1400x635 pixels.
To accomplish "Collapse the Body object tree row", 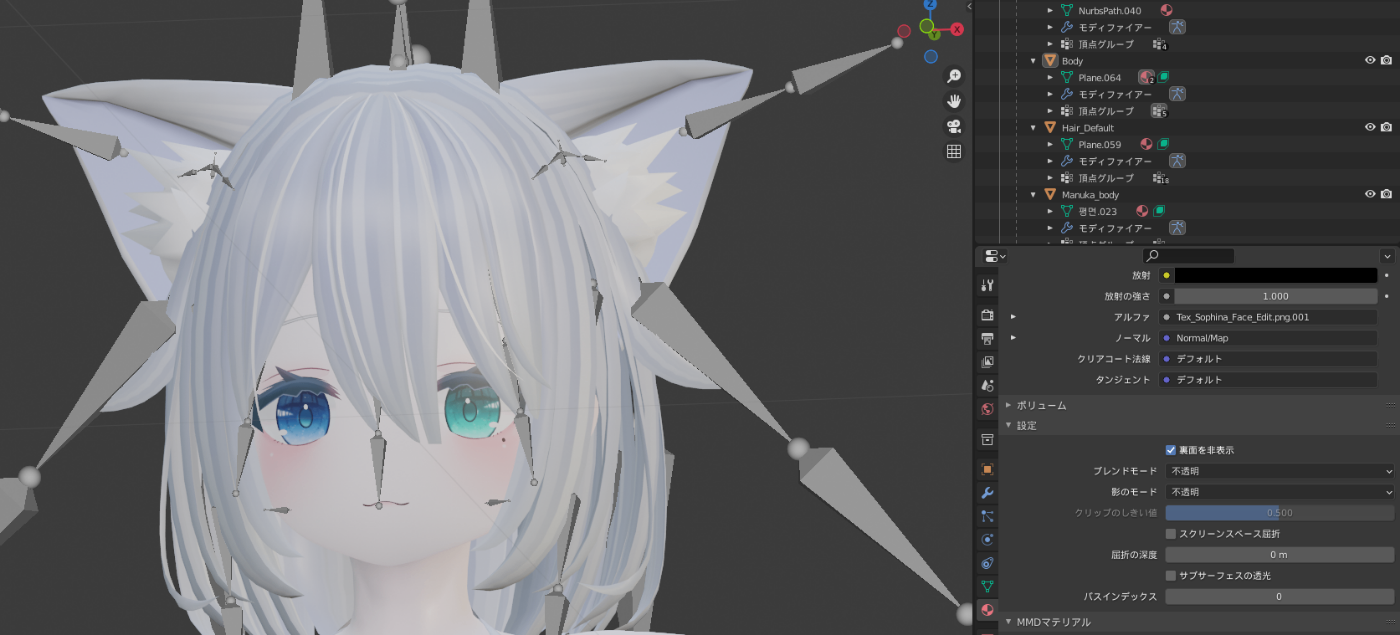I will tap(1033, 61).
